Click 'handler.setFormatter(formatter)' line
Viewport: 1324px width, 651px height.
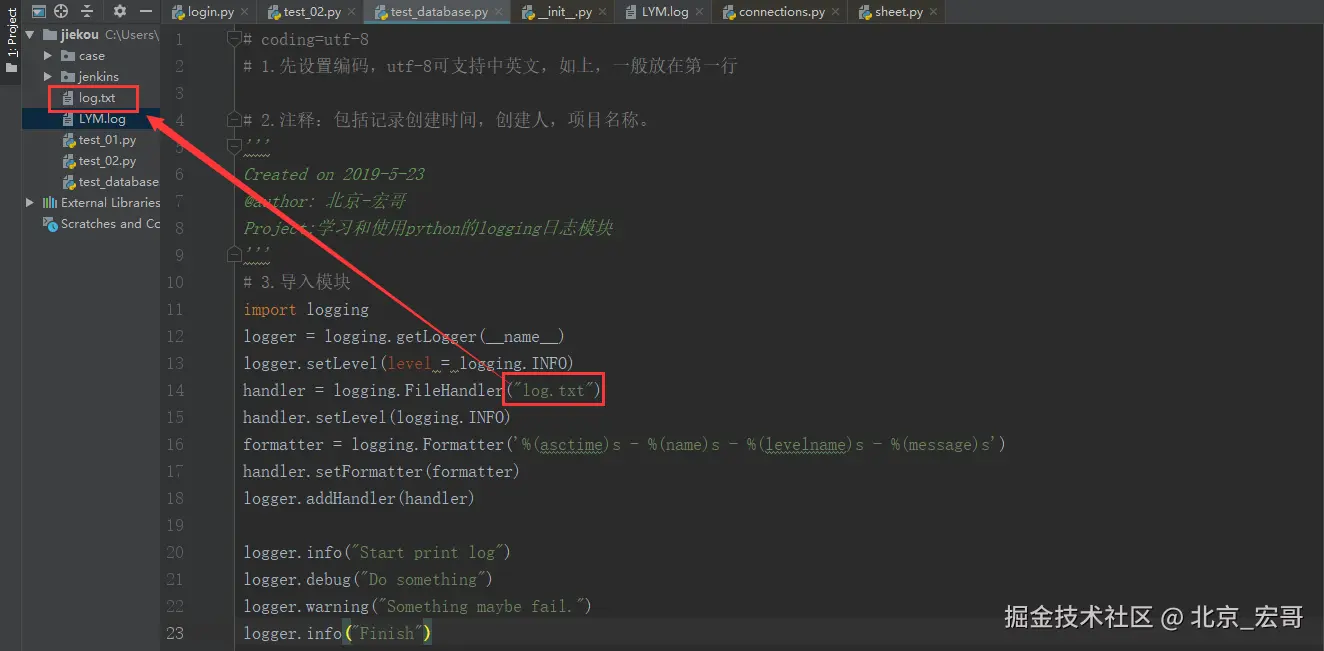click(x=381, y=471)
